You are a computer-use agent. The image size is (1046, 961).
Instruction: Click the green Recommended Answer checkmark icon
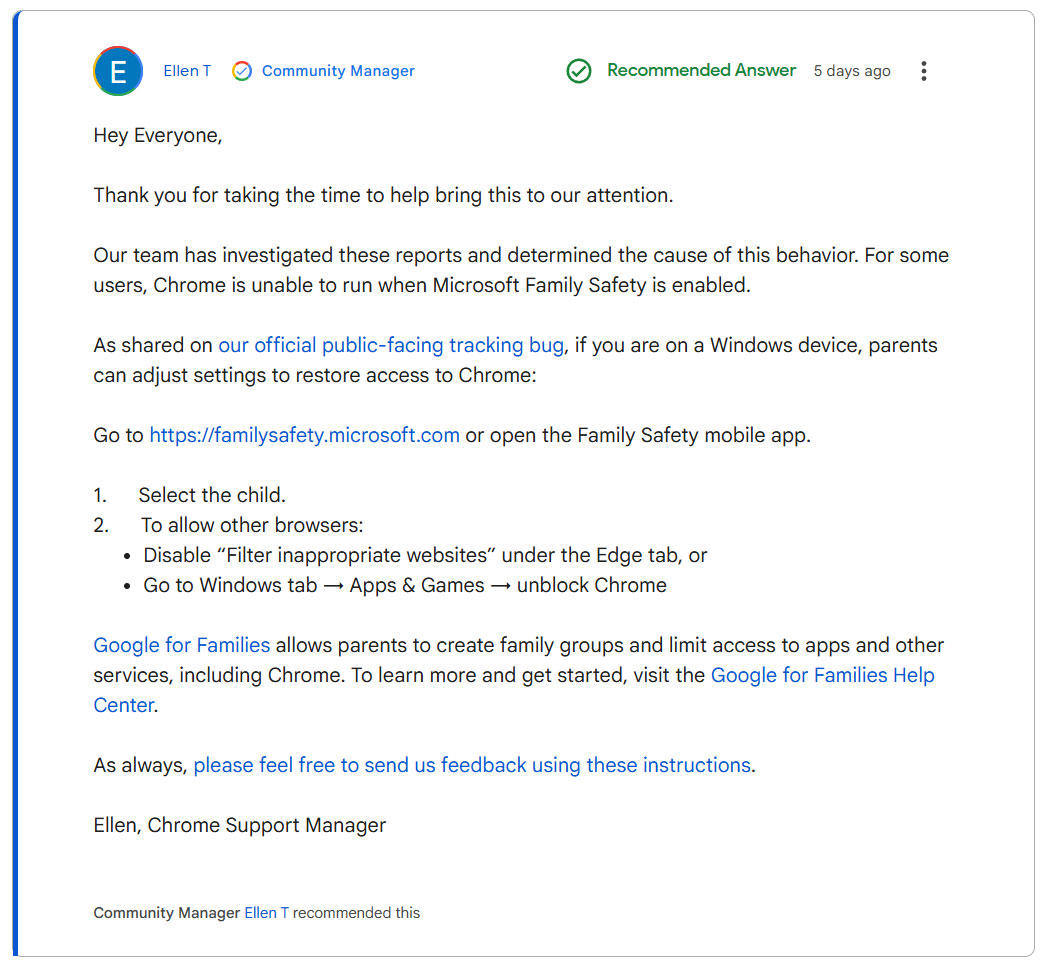(578, 71)
